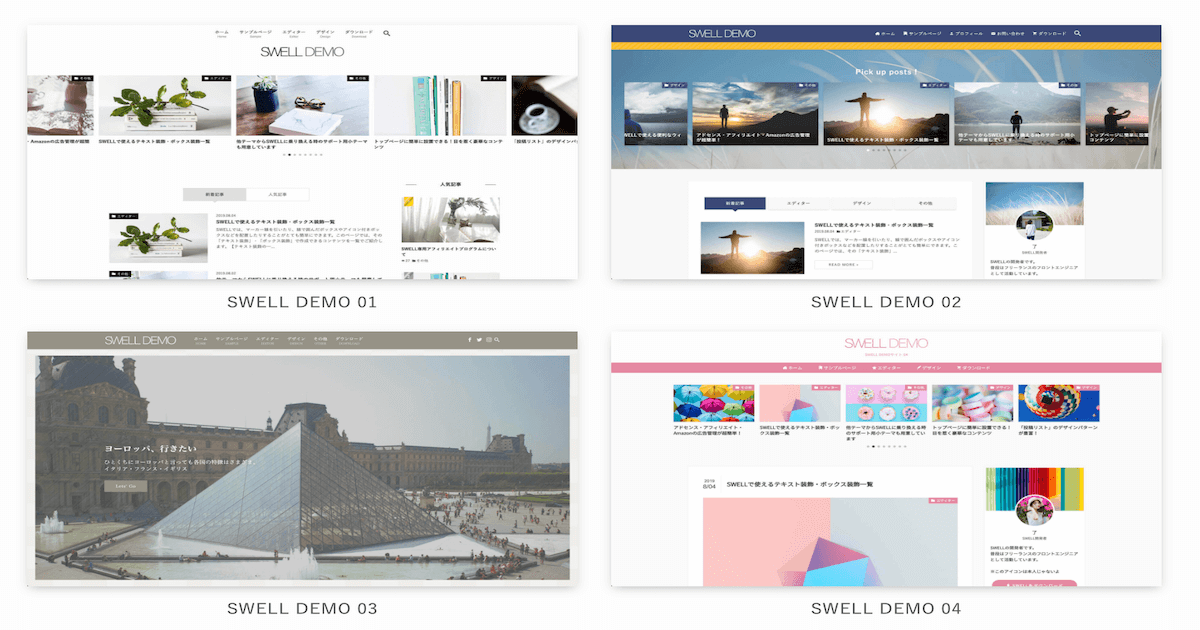
Task: Click profile avatar in SWELL DEMO 04 sidebar
Action: (1034, 510)
